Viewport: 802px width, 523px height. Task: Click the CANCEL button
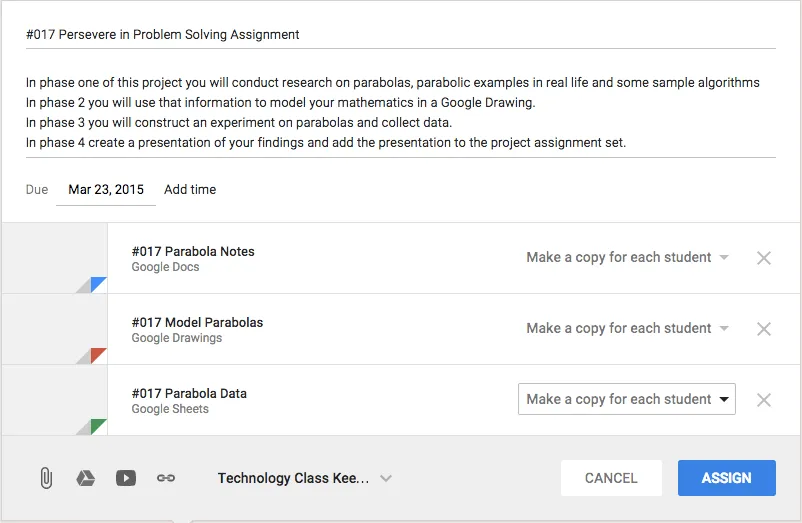click(x=611, y=478)
